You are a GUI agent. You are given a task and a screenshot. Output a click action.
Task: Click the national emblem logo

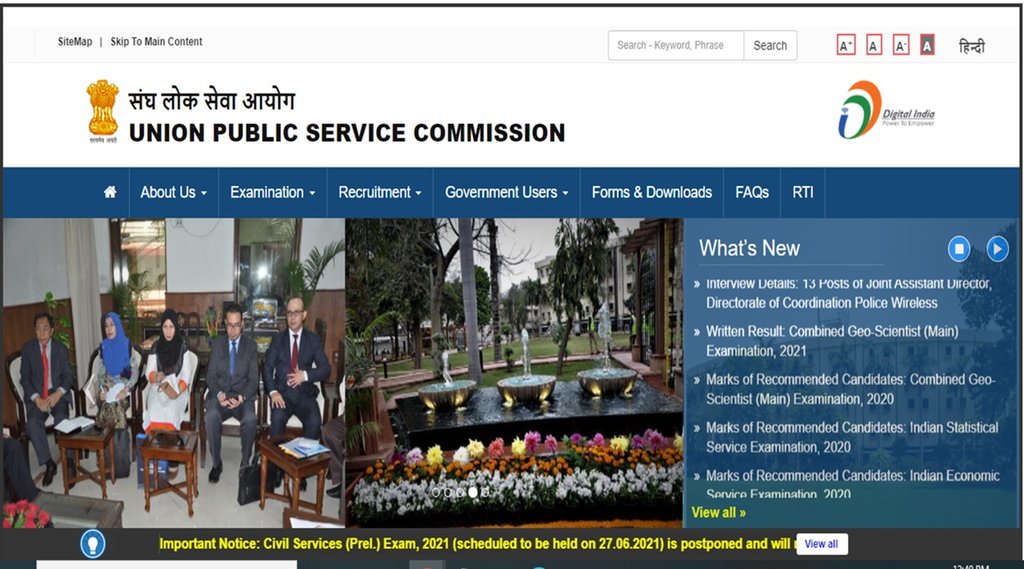coord(103,111)
